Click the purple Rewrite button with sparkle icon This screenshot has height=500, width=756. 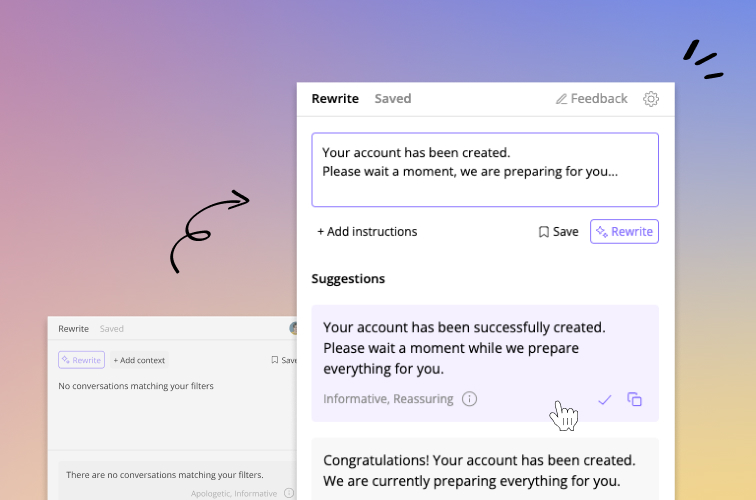pyautogui.click(x=624, y=231)
